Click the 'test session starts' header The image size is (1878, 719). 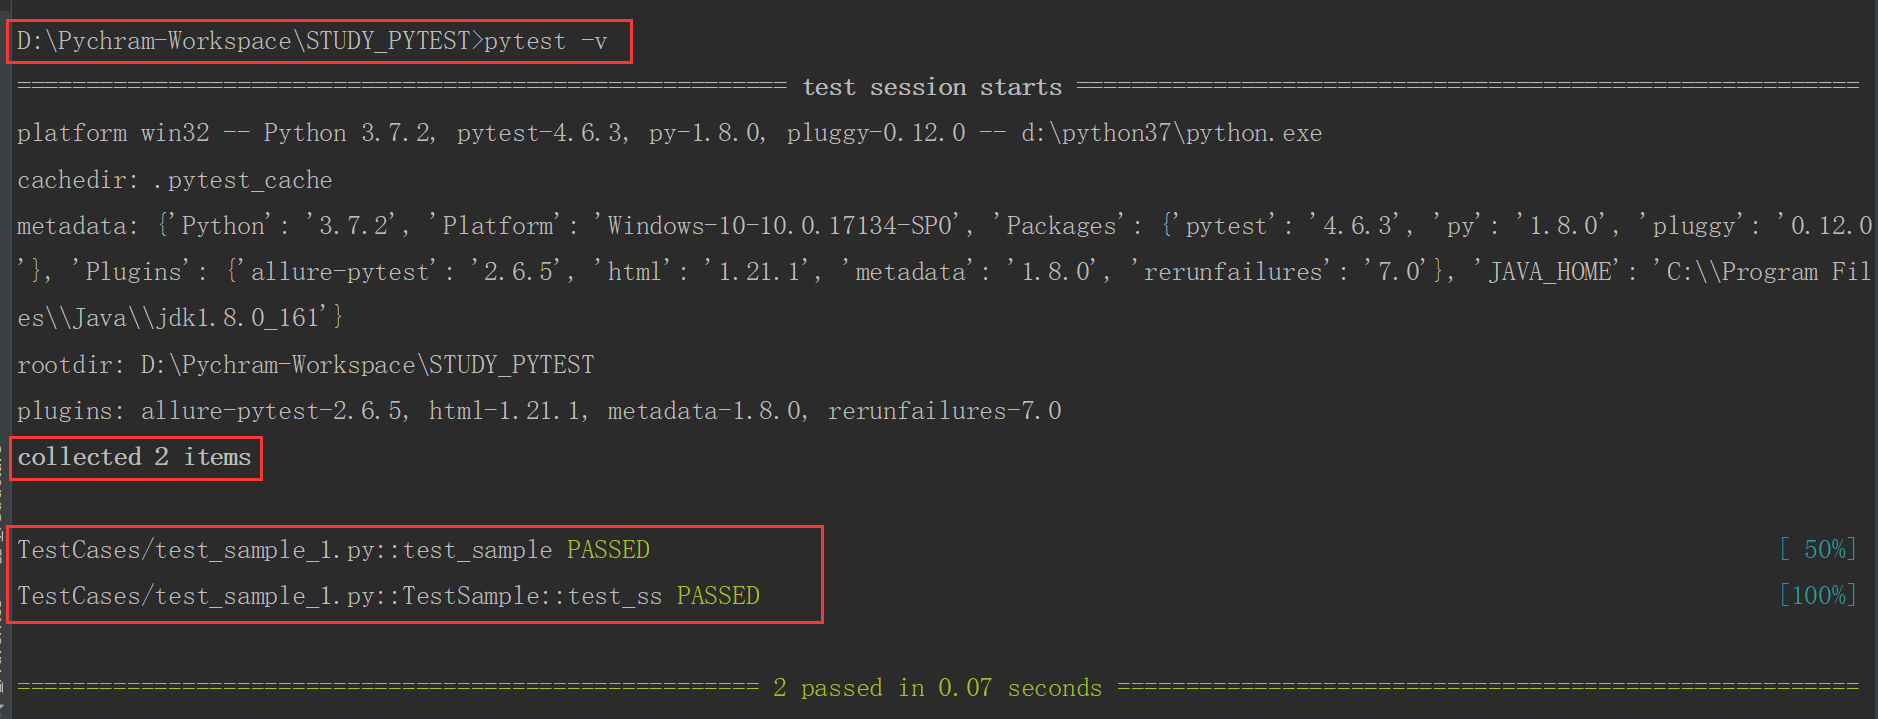(x=932, y=87)
